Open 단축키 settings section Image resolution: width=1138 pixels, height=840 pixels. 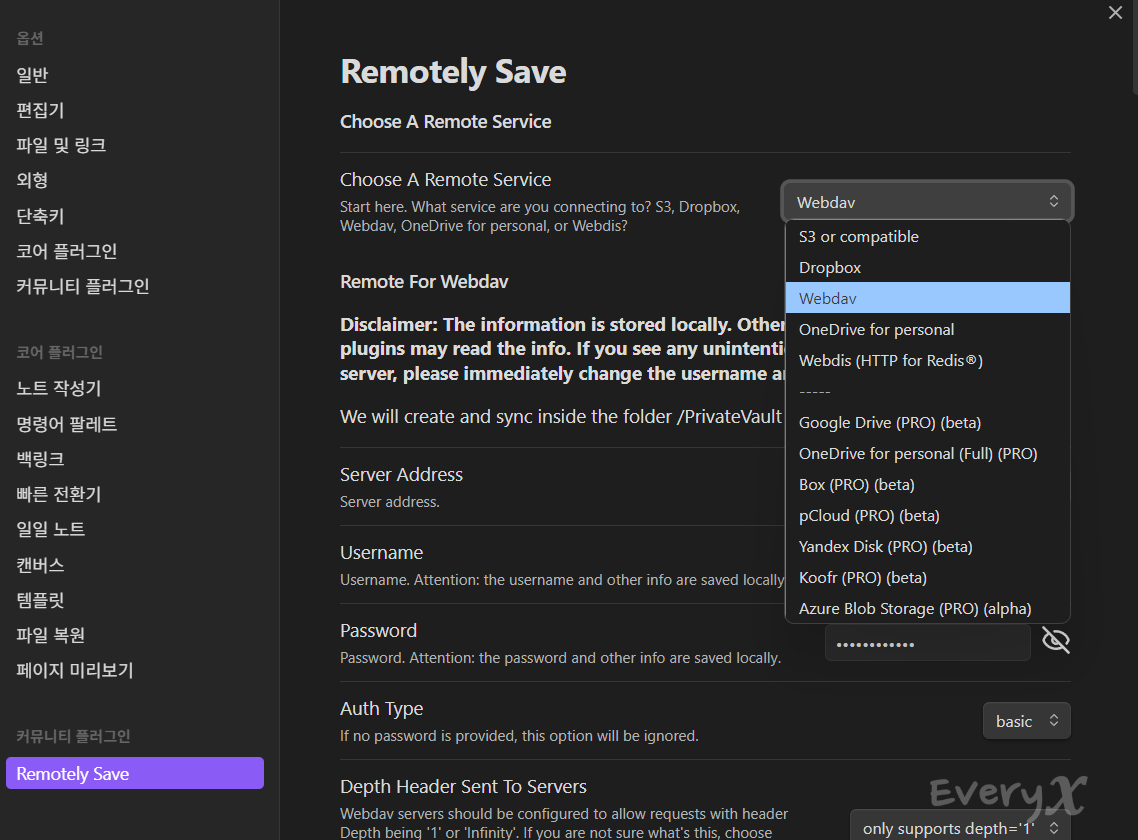click(41, 216)
